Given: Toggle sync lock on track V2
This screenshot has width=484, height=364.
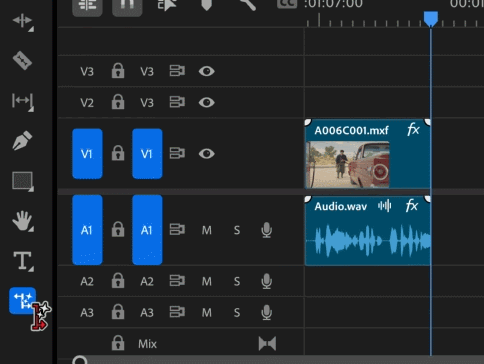Looking at the screenshot, I should [x=177, y=102].
